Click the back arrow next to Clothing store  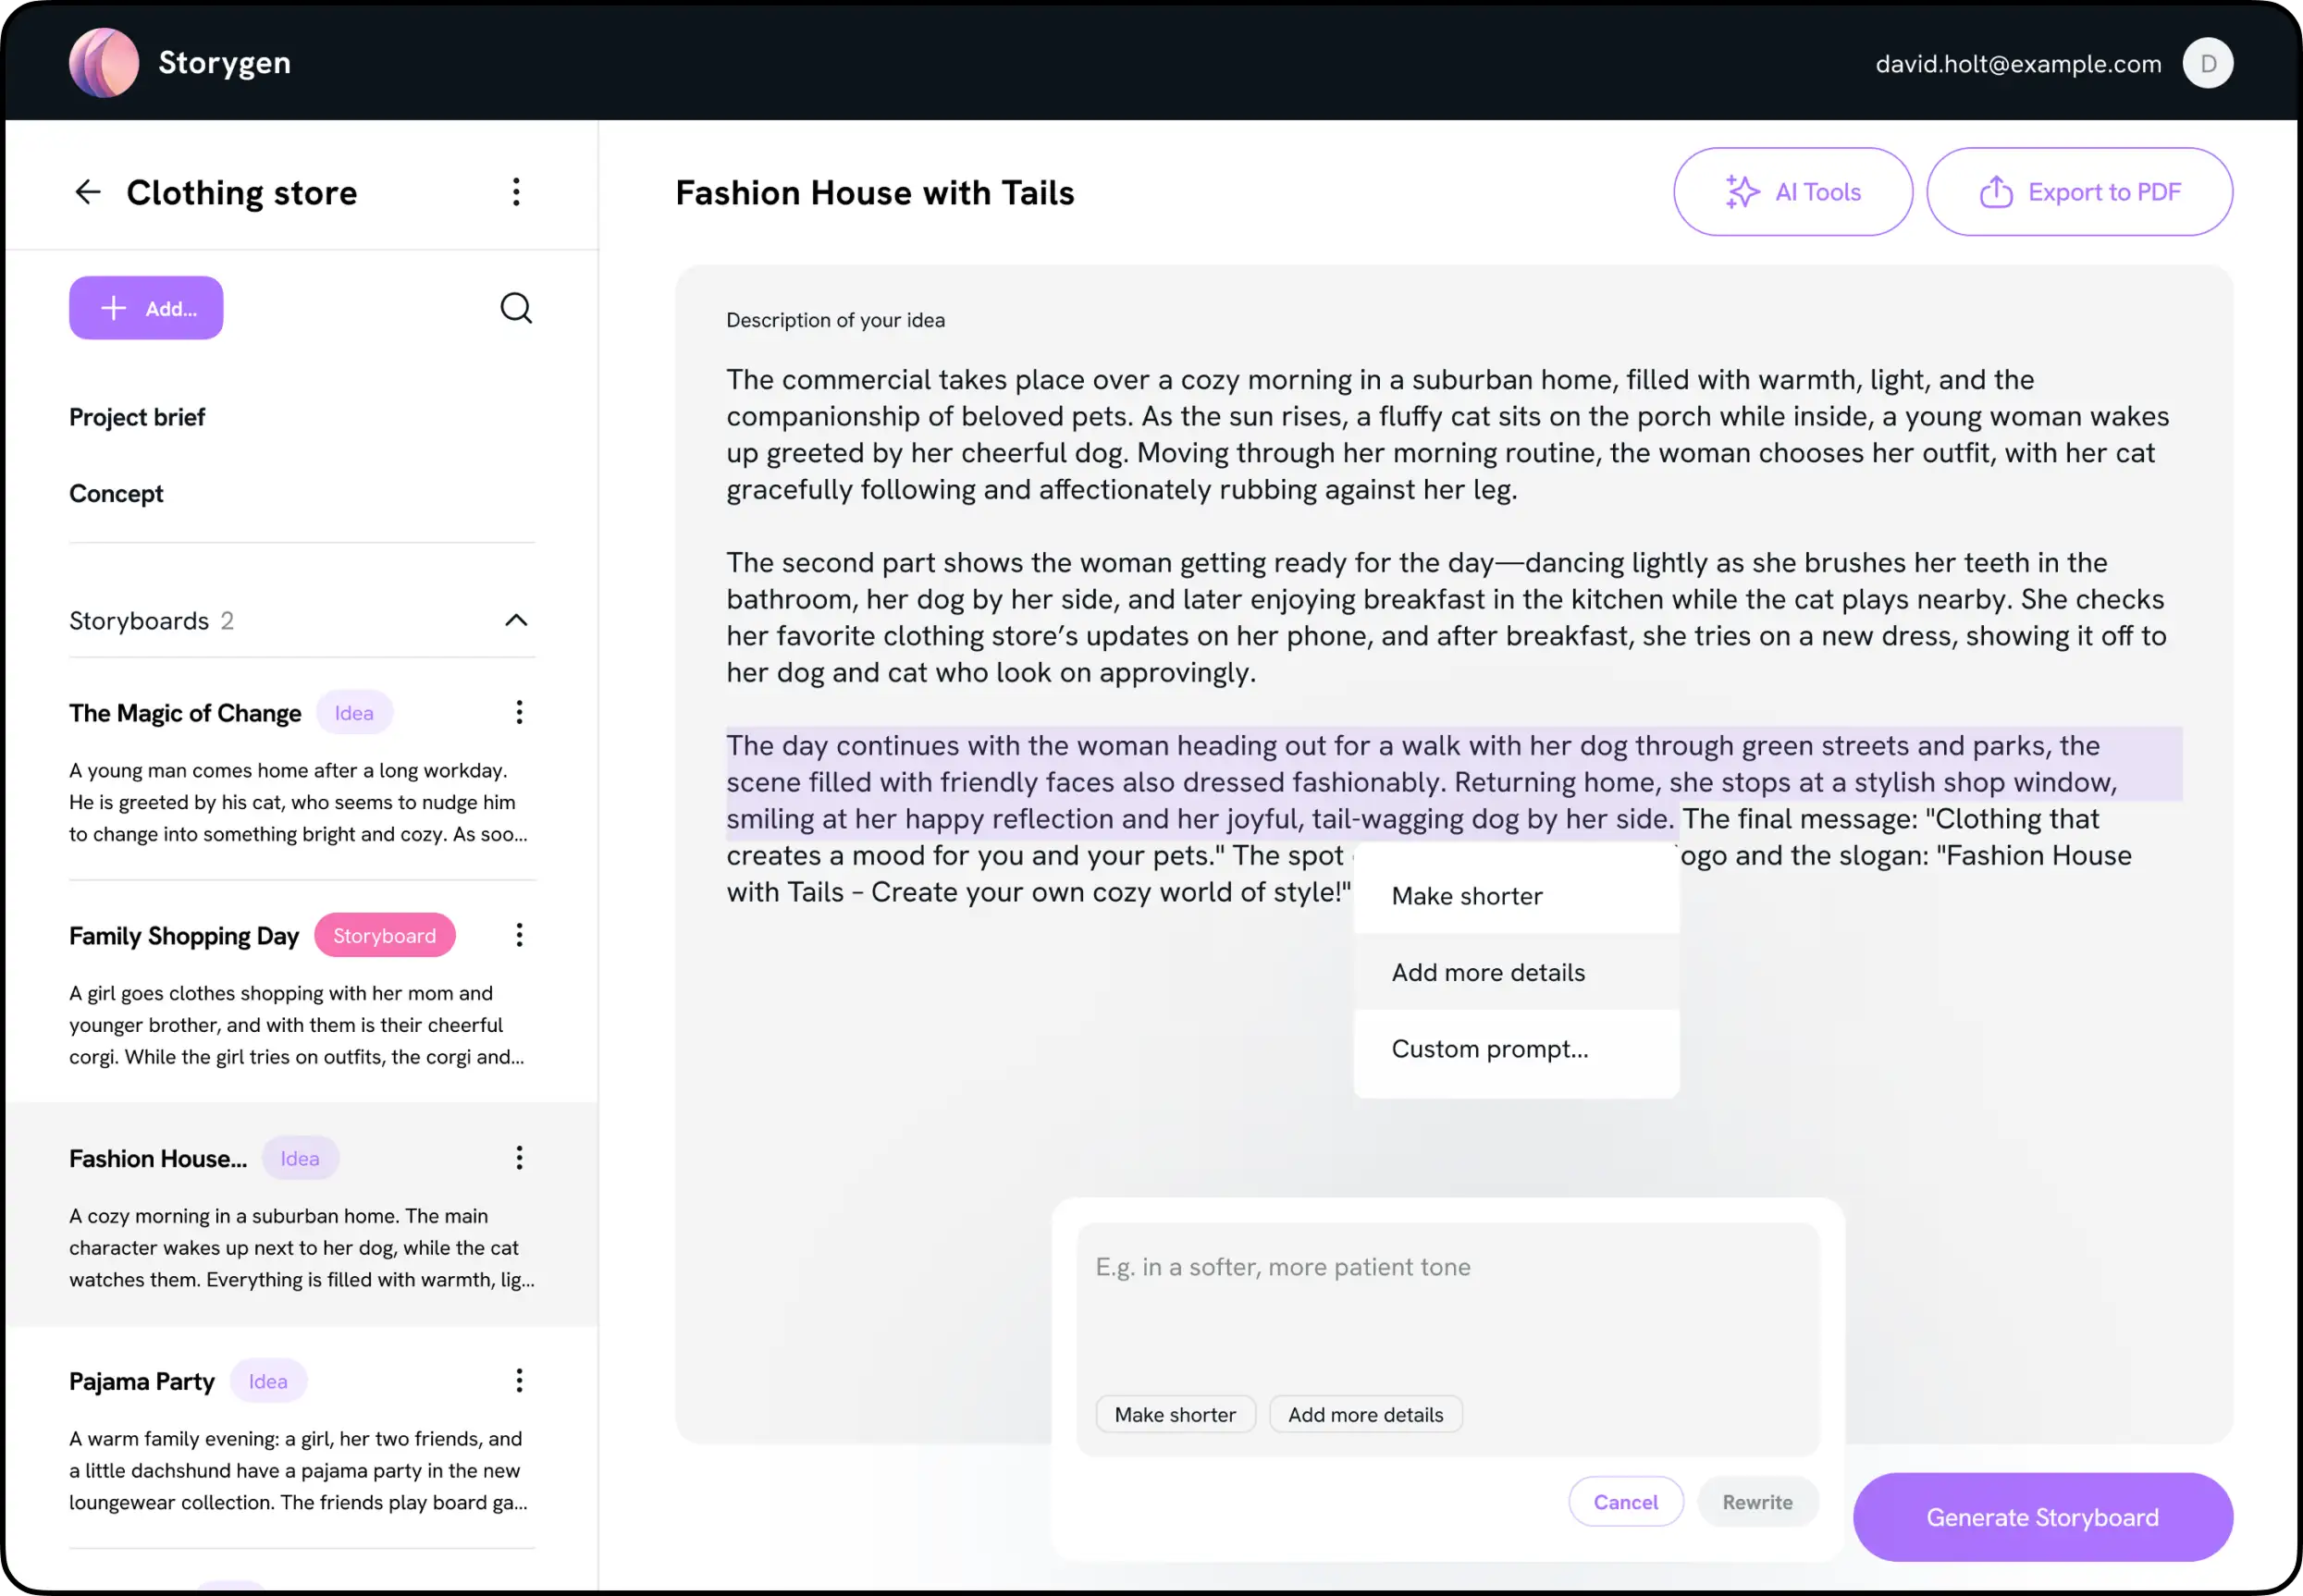pos(88,192)
